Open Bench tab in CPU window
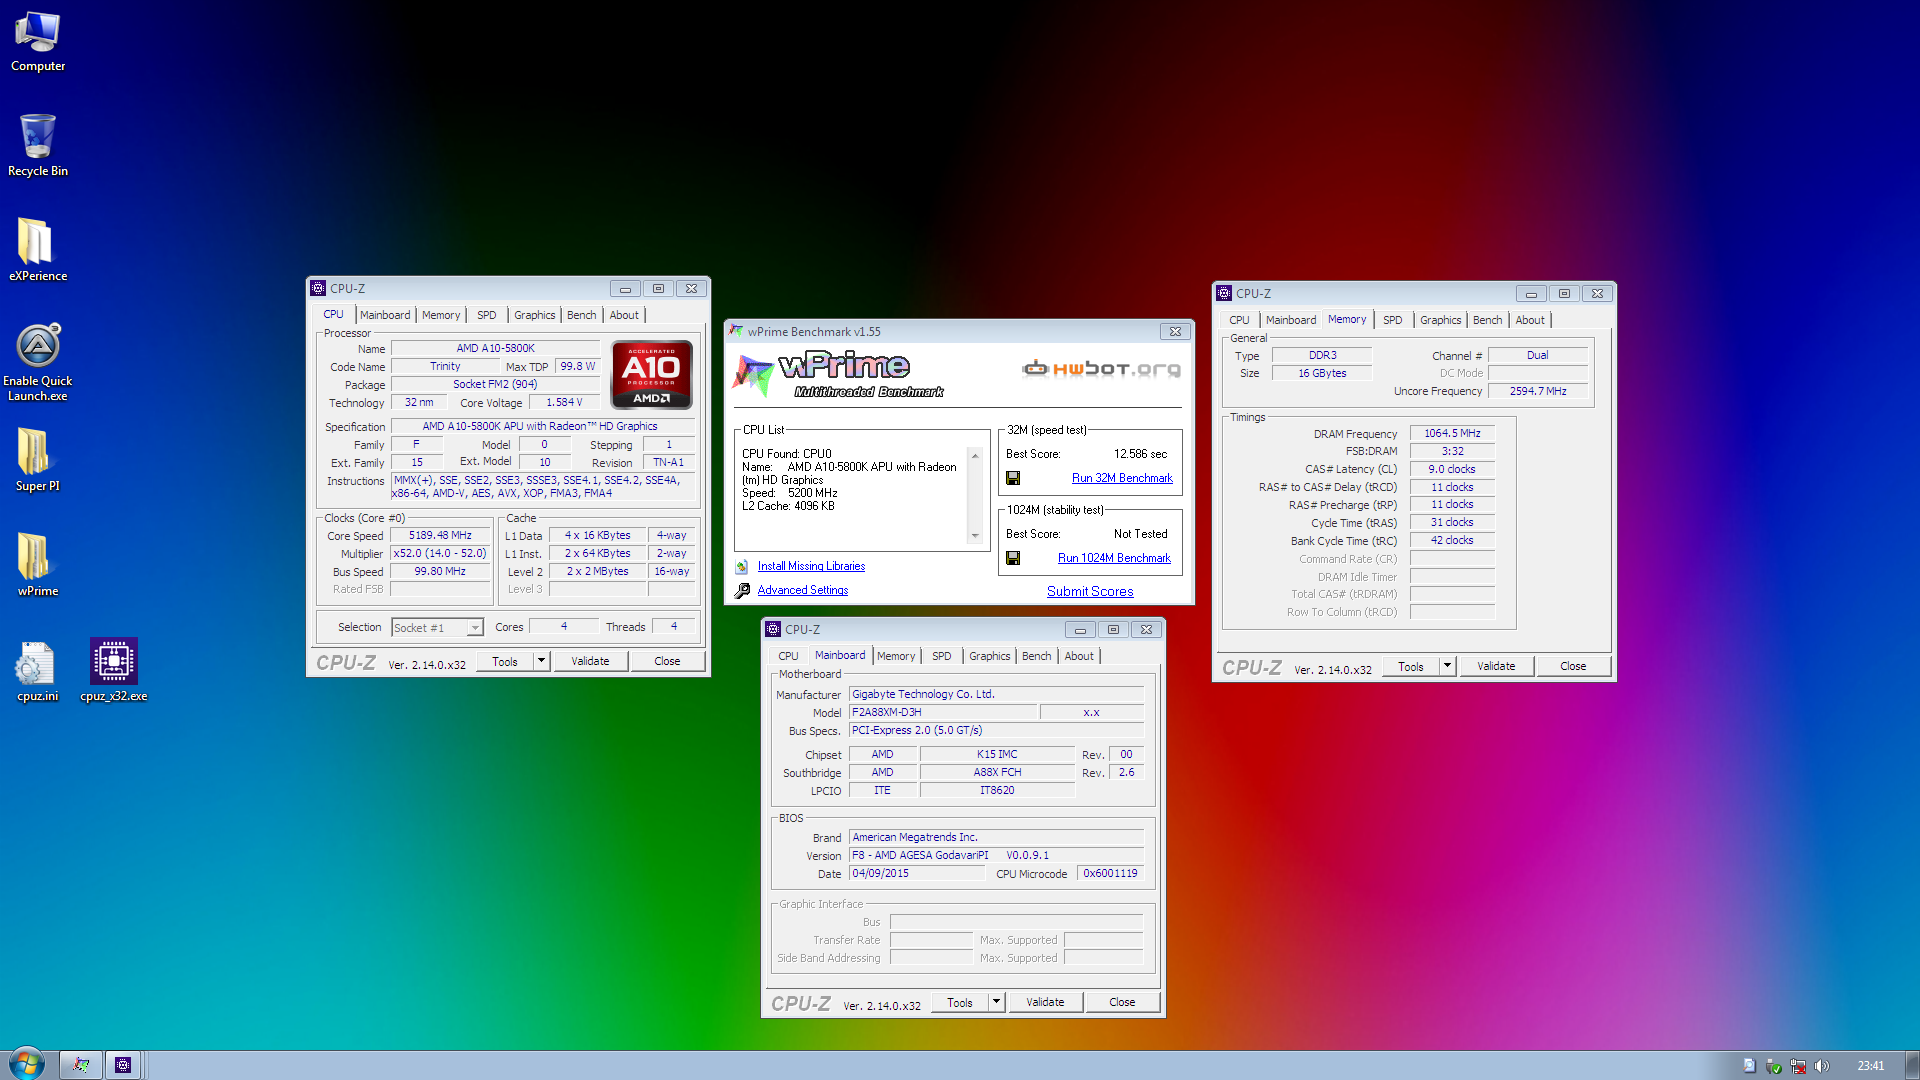Image resolution: width=1920 pixels, height=1080 pixels. tap(581, 315)
